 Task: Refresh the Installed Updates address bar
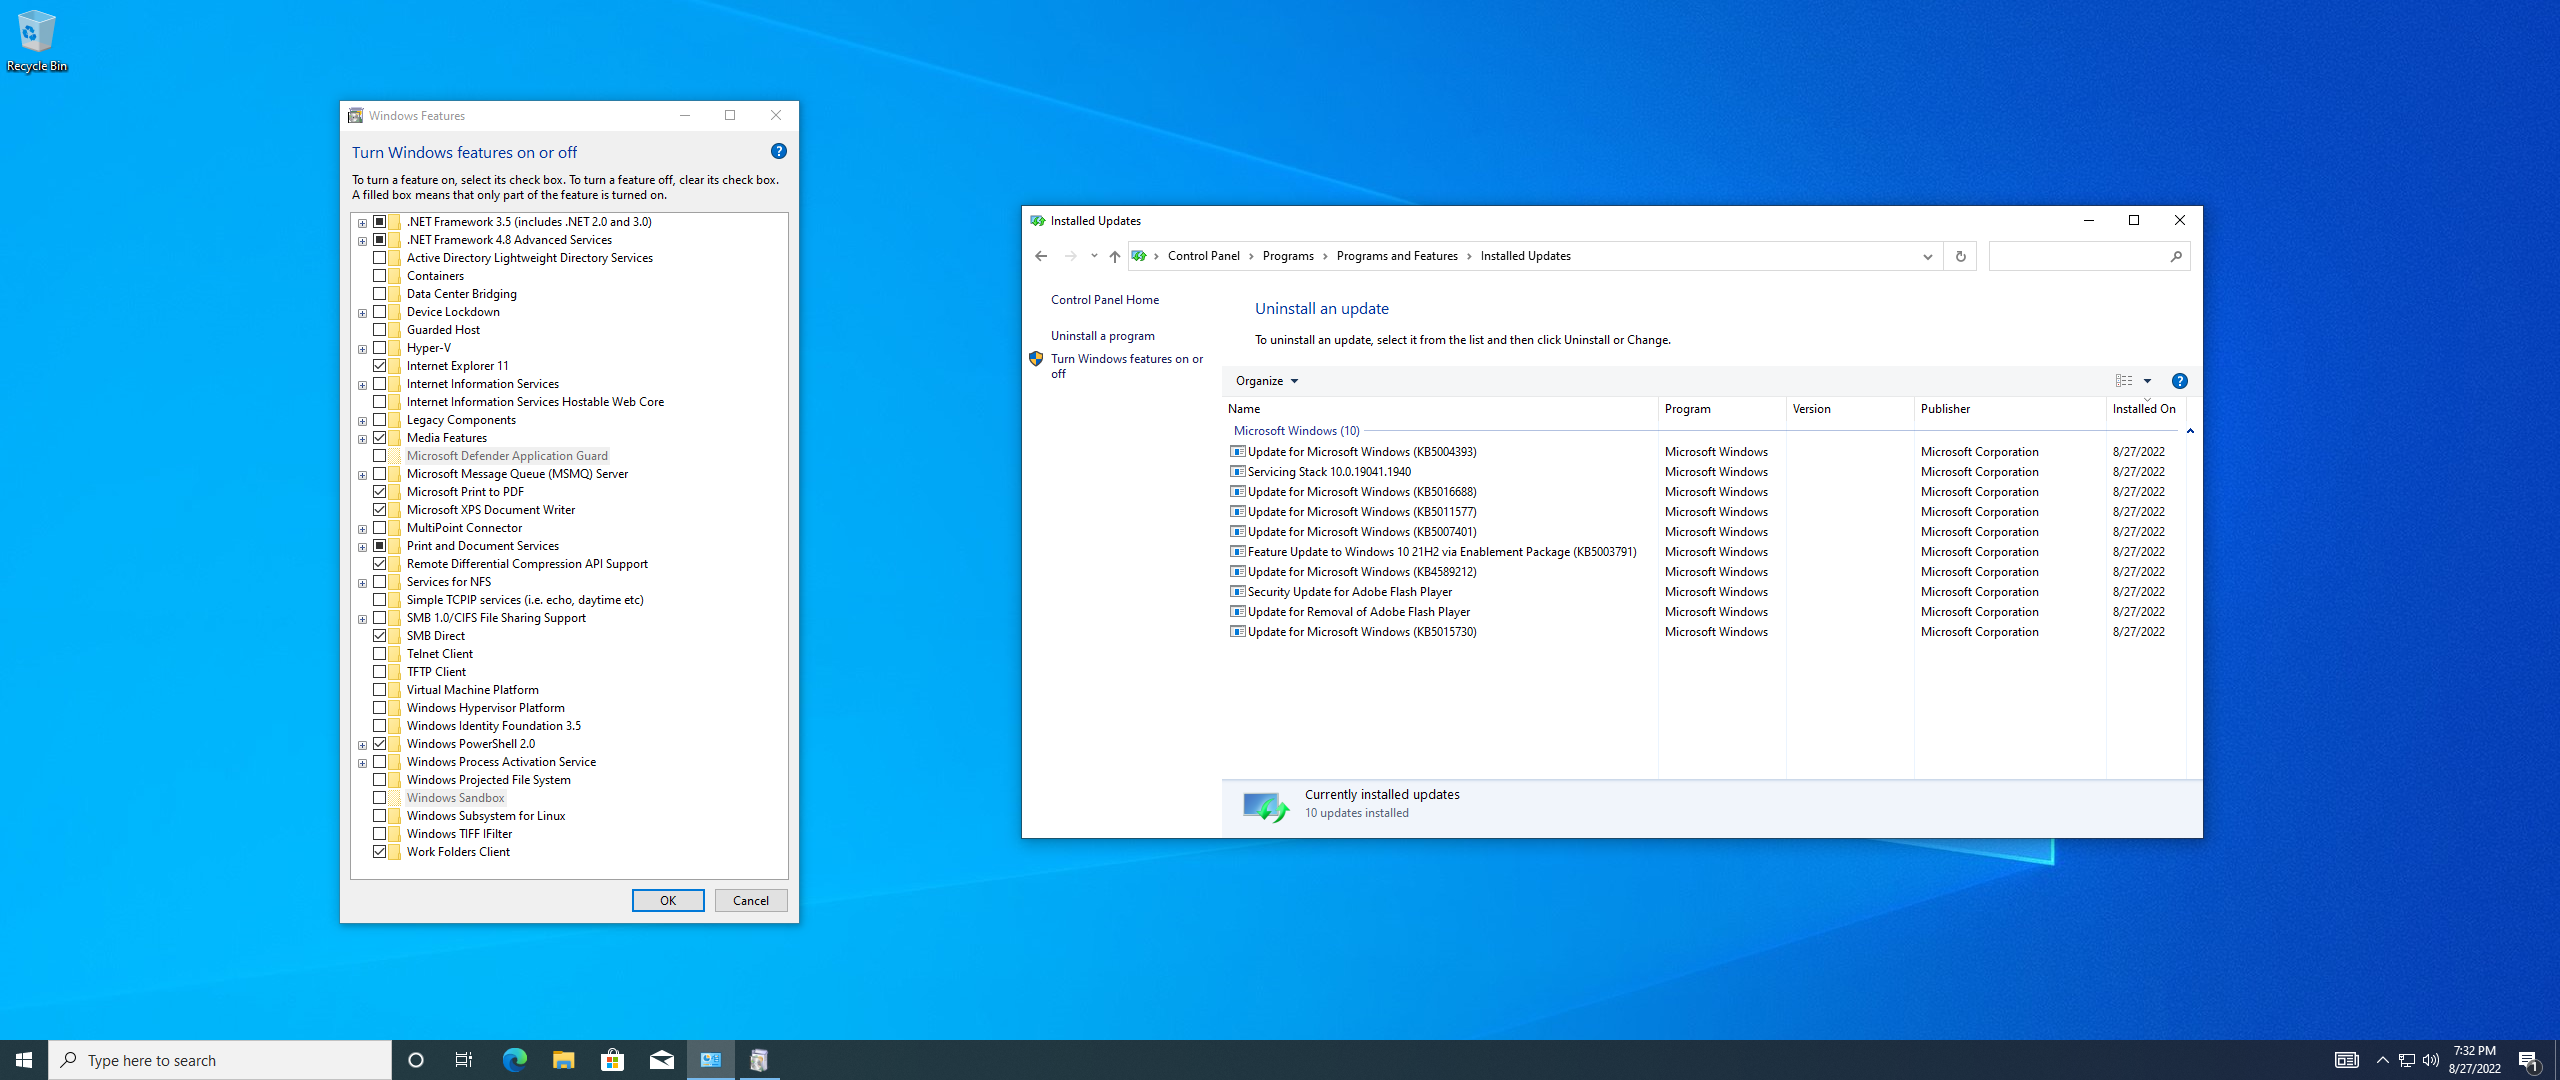point(1960,256)
